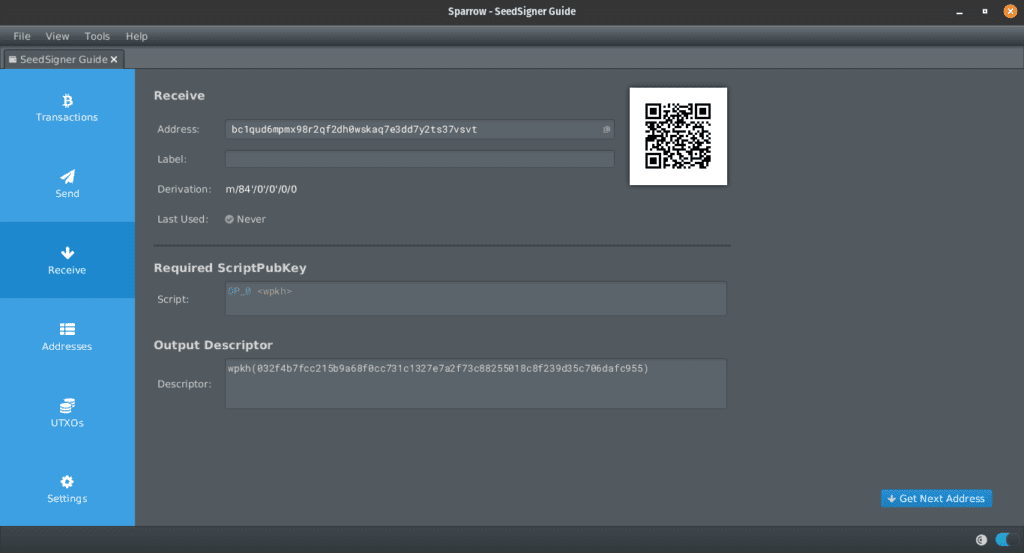The width and height of the screenshot is (1024, 553).
Task: Copy the receive address with the copy icon
Action: point(607,129)
